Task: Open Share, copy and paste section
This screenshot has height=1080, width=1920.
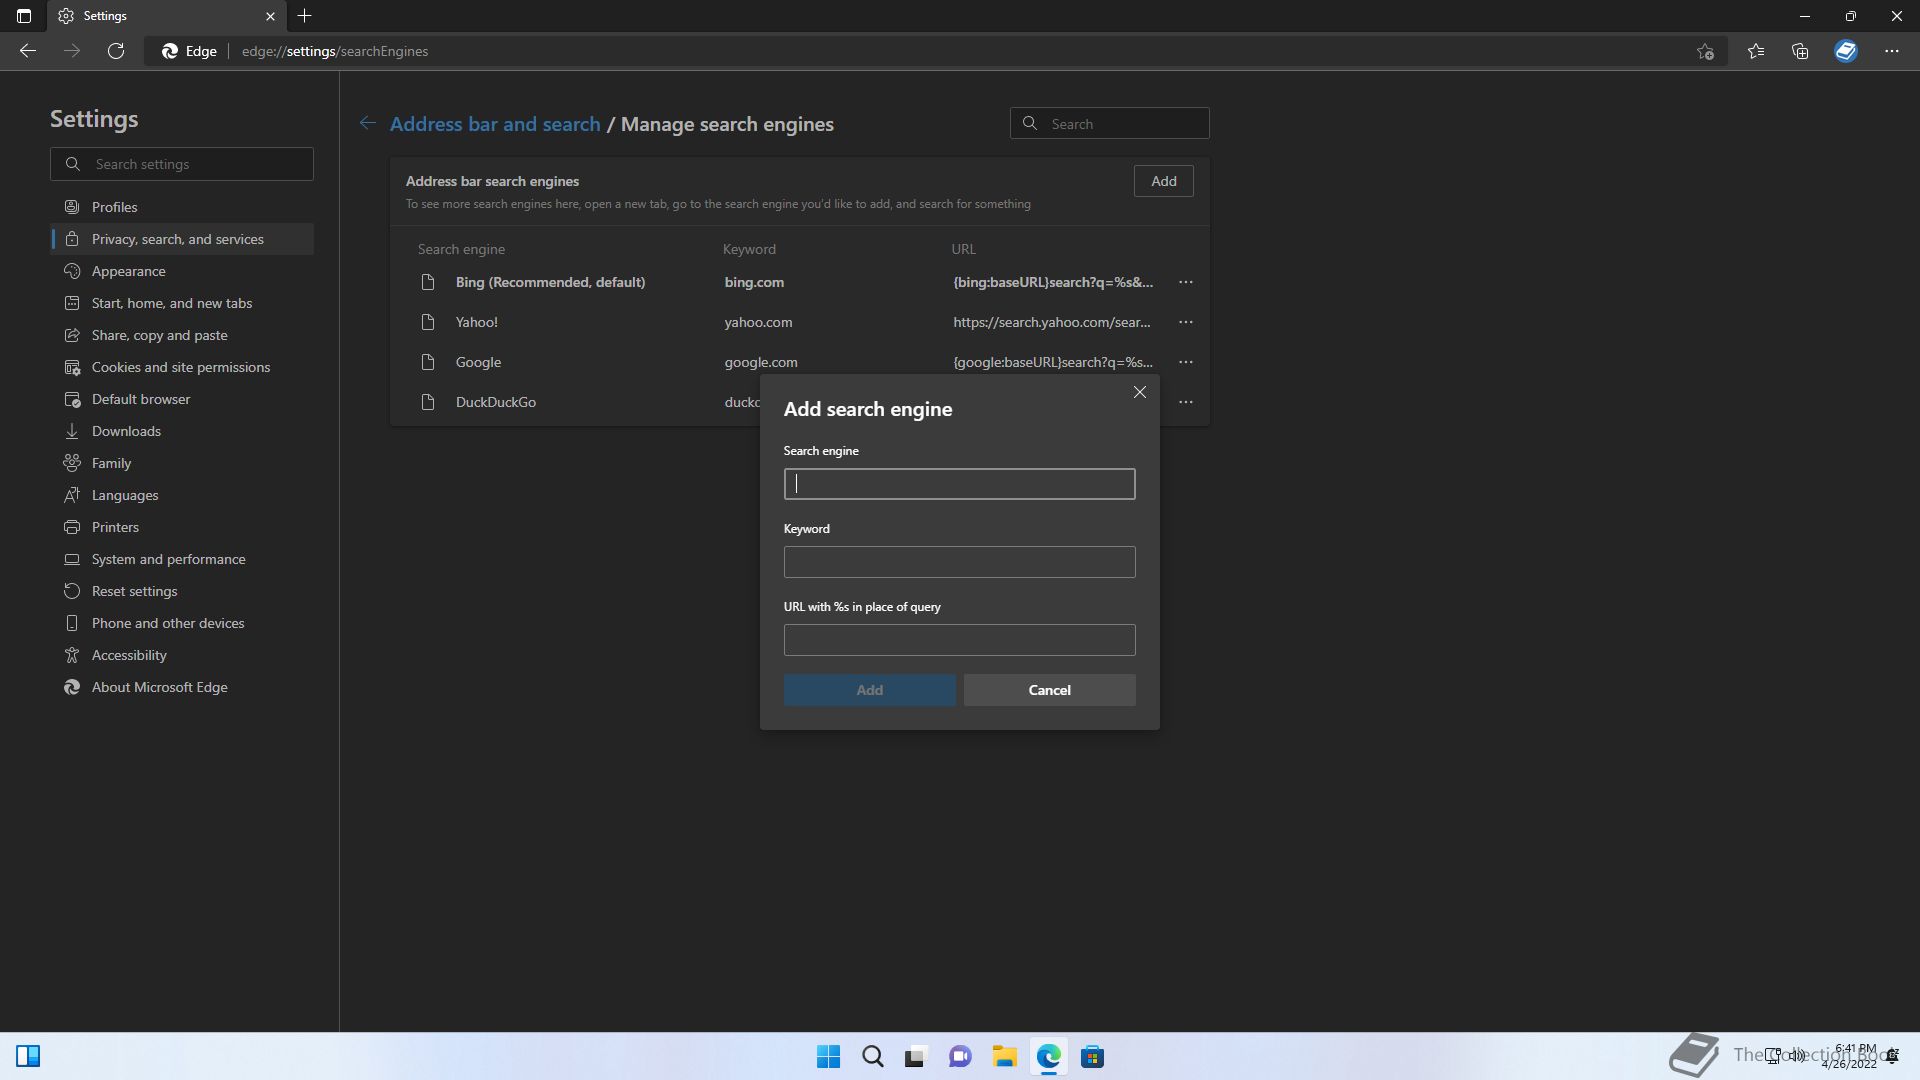Action: coord(182,335)
